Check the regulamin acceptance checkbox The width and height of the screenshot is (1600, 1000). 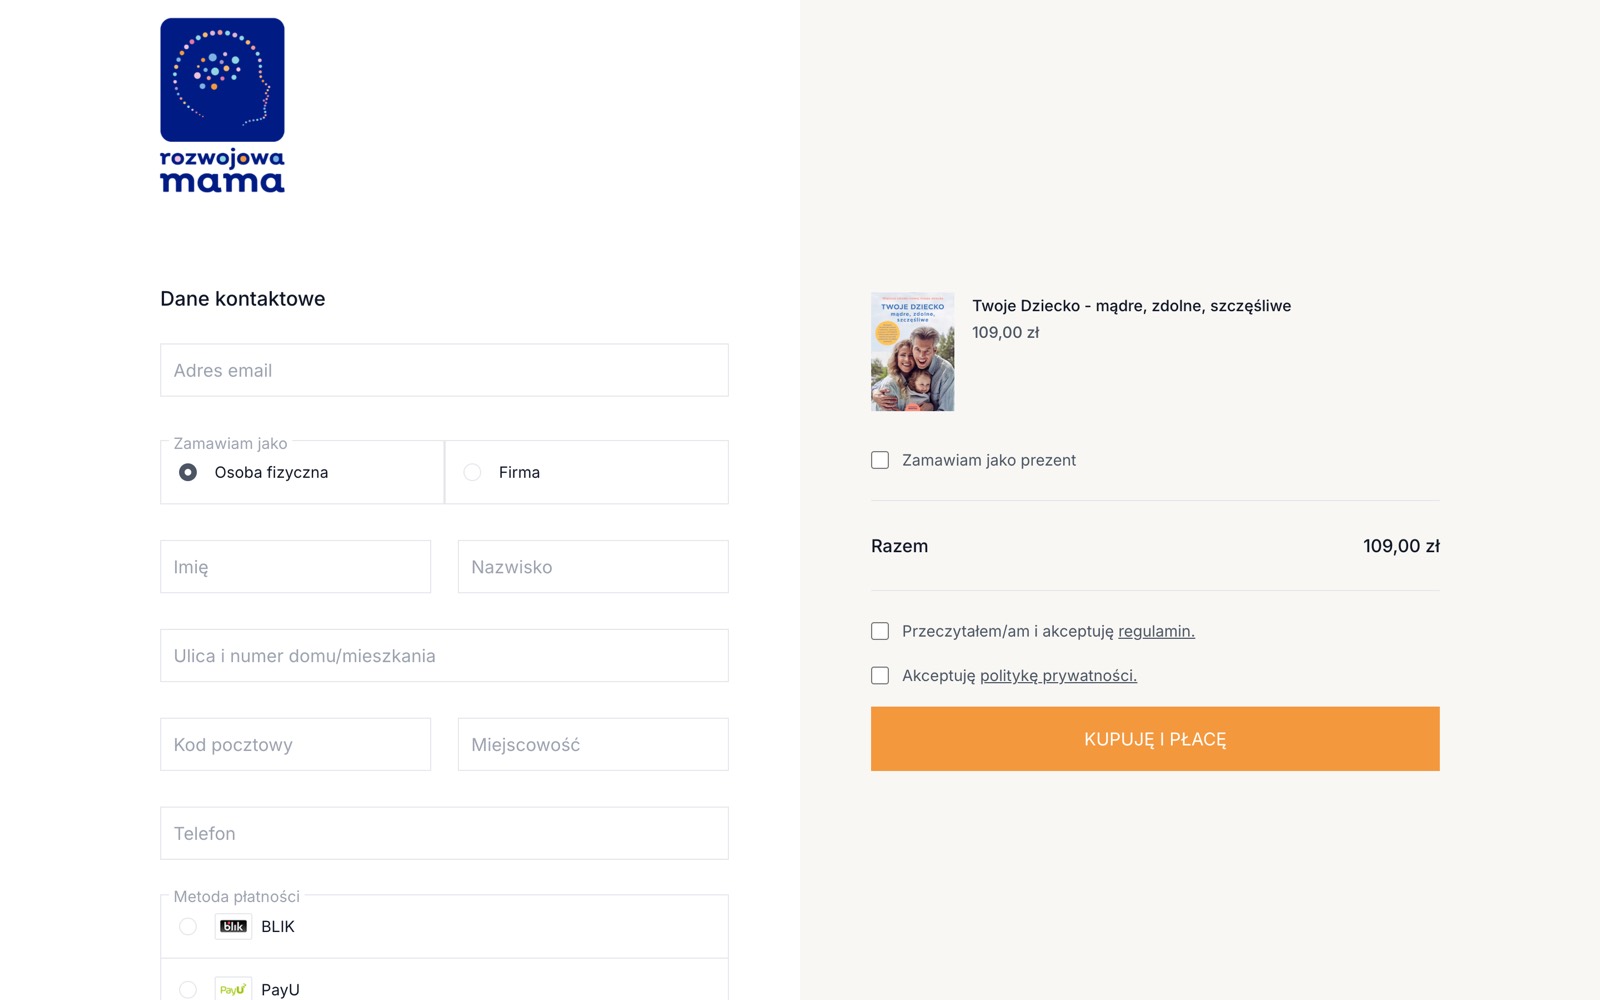[880, 631]
